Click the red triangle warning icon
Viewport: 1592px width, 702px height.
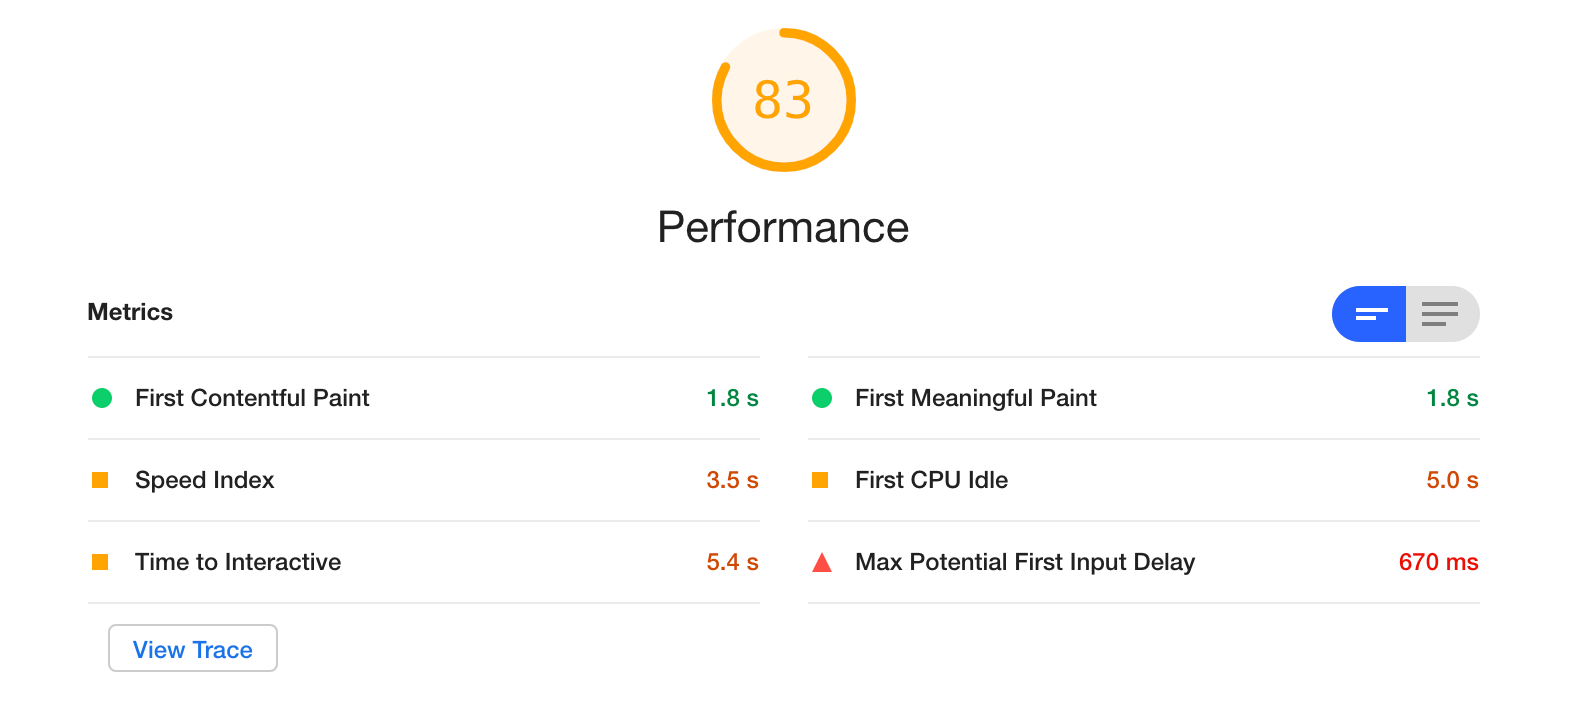(822, 563)
